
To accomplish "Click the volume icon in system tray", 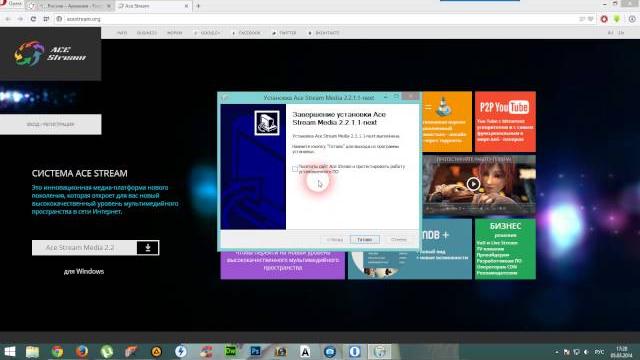I will tap(586, 352).
